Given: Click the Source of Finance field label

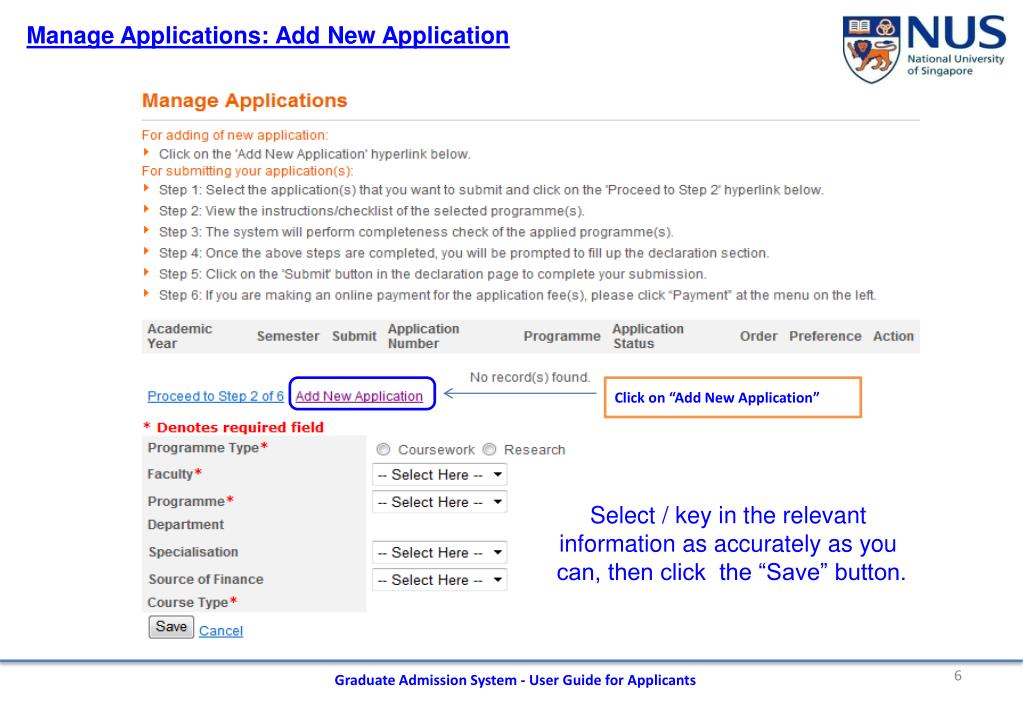Looking at the screenshot, I should pyautogui.click(x=206, y=579).
